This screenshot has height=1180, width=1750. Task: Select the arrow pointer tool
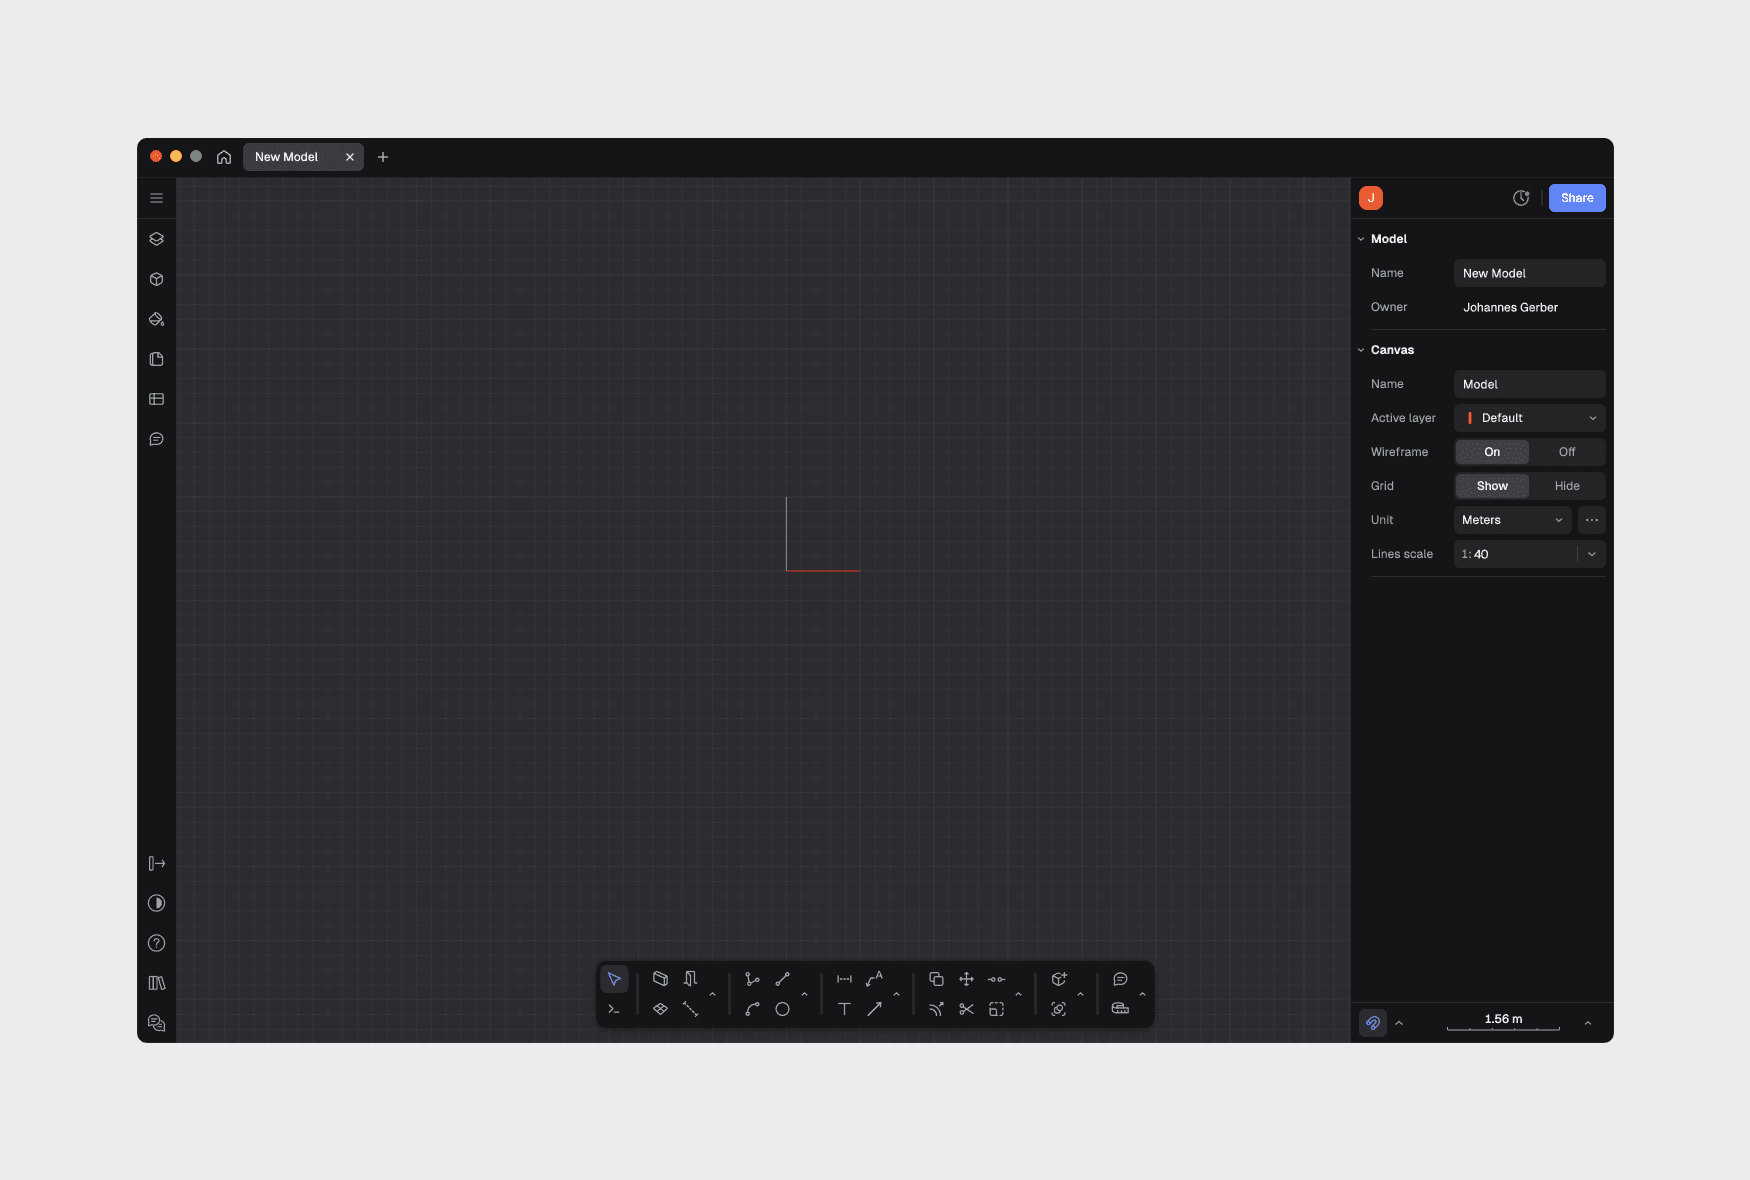point(614,979)
